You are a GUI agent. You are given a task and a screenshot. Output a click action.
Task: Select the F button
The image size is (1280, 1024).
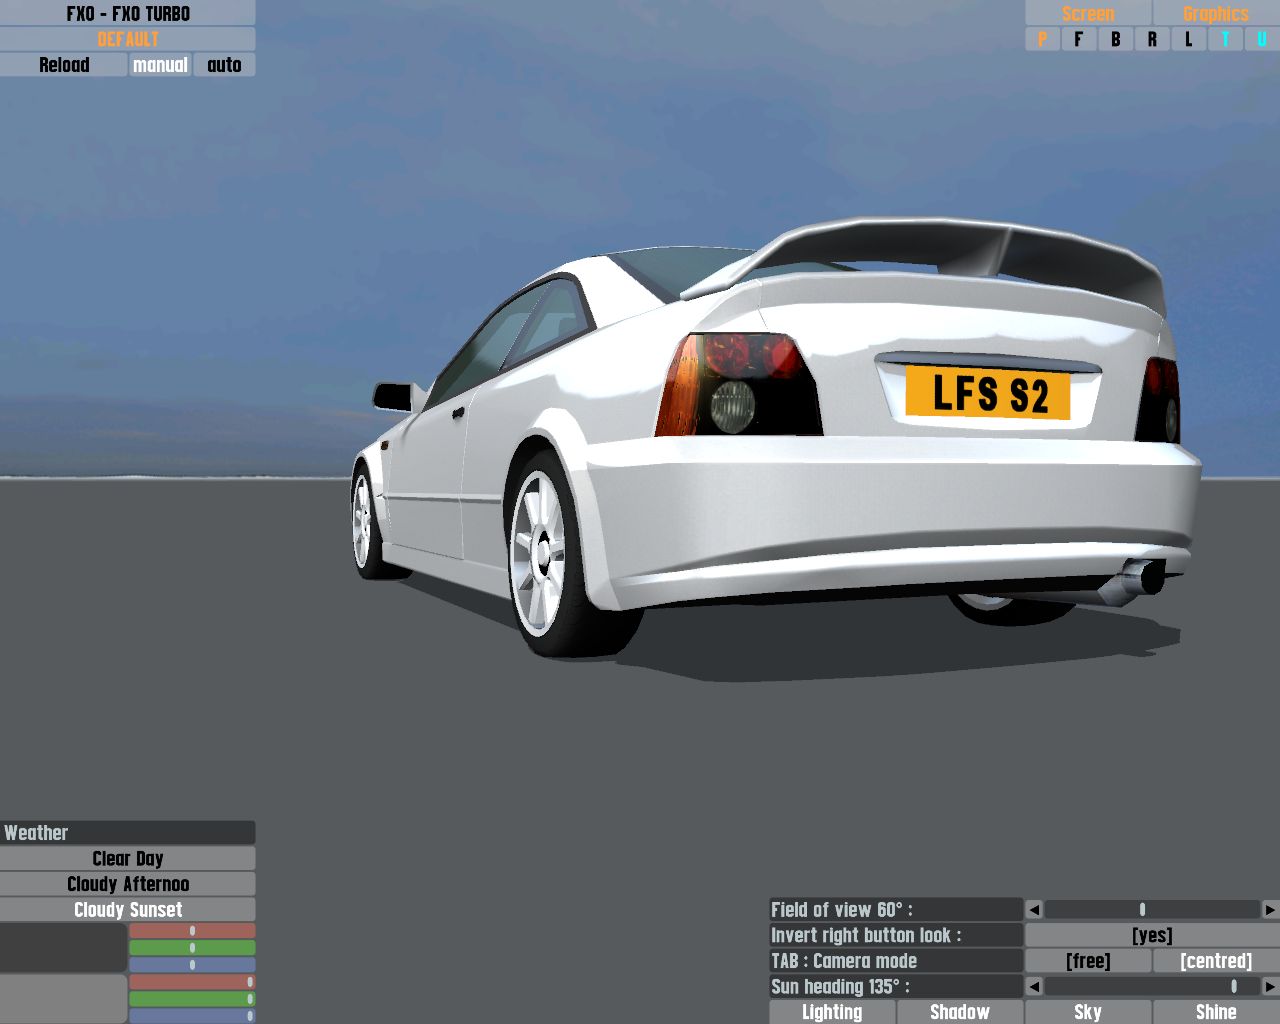(x=1078, y=39)
